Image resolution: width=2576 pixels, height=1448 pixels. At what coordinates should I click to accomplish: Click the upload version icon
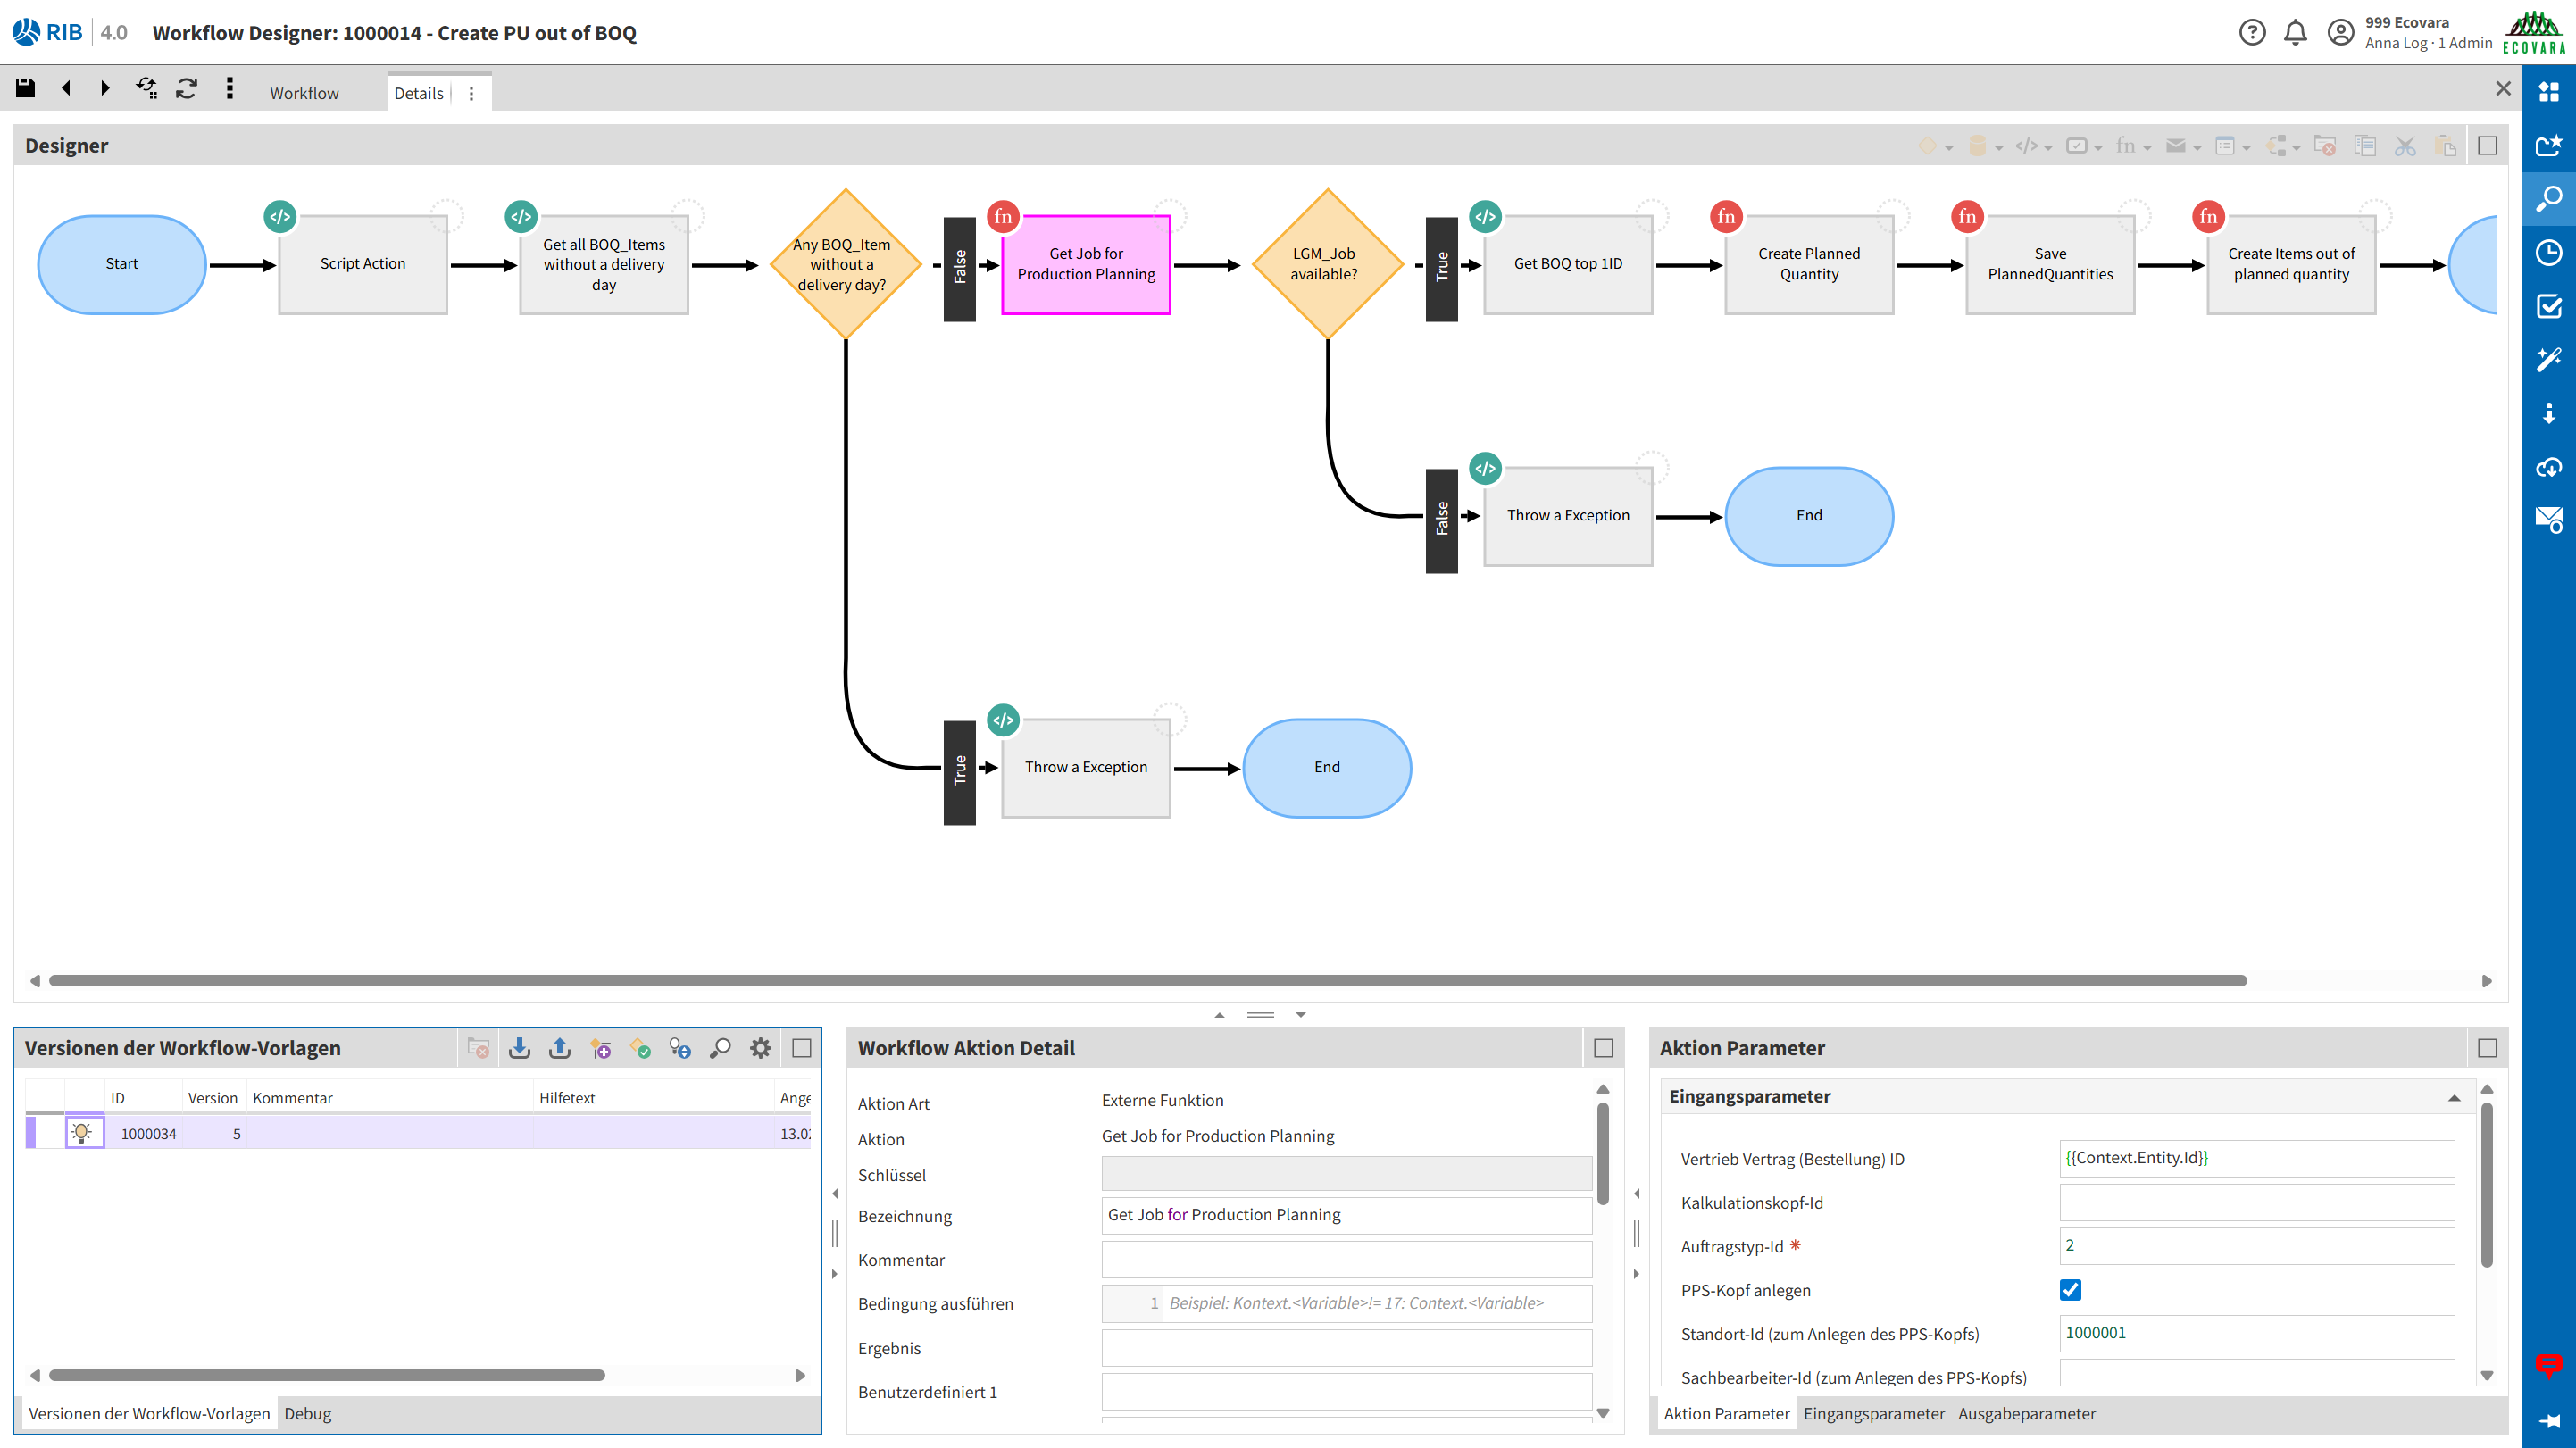point(560,1048)
